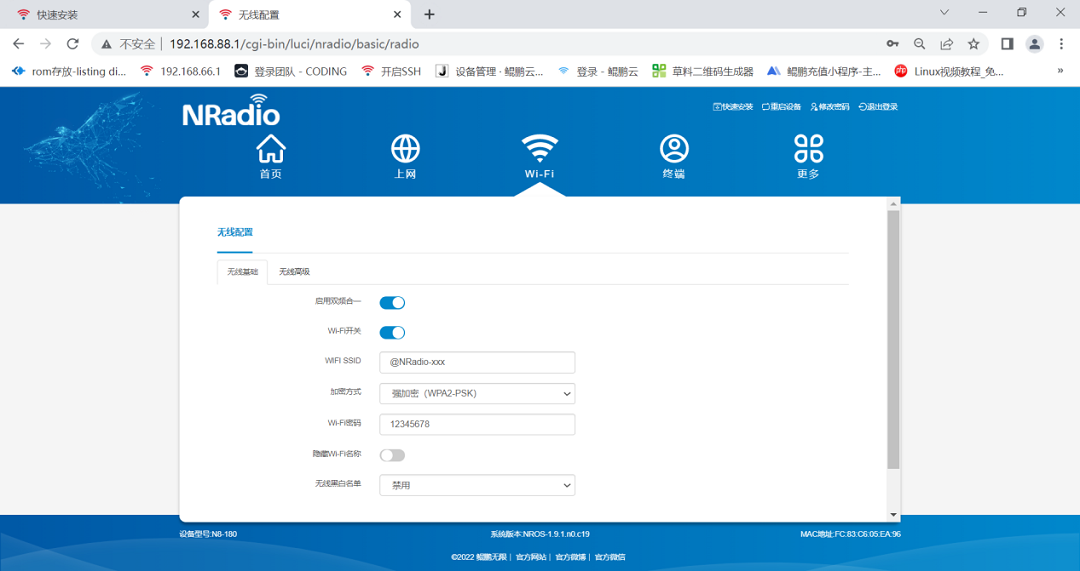Toggle the 启用双频合一 switch
Image resolution: width=1080 pixels, height=571 pixels.
click(x=393, y=302)
